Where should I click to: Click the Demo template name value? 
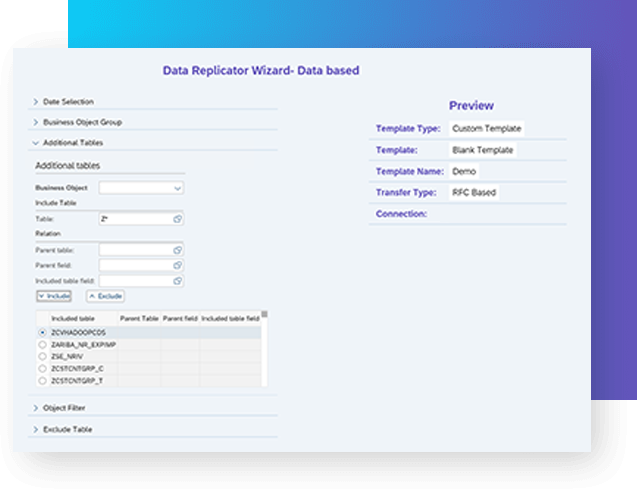(464, 171)
